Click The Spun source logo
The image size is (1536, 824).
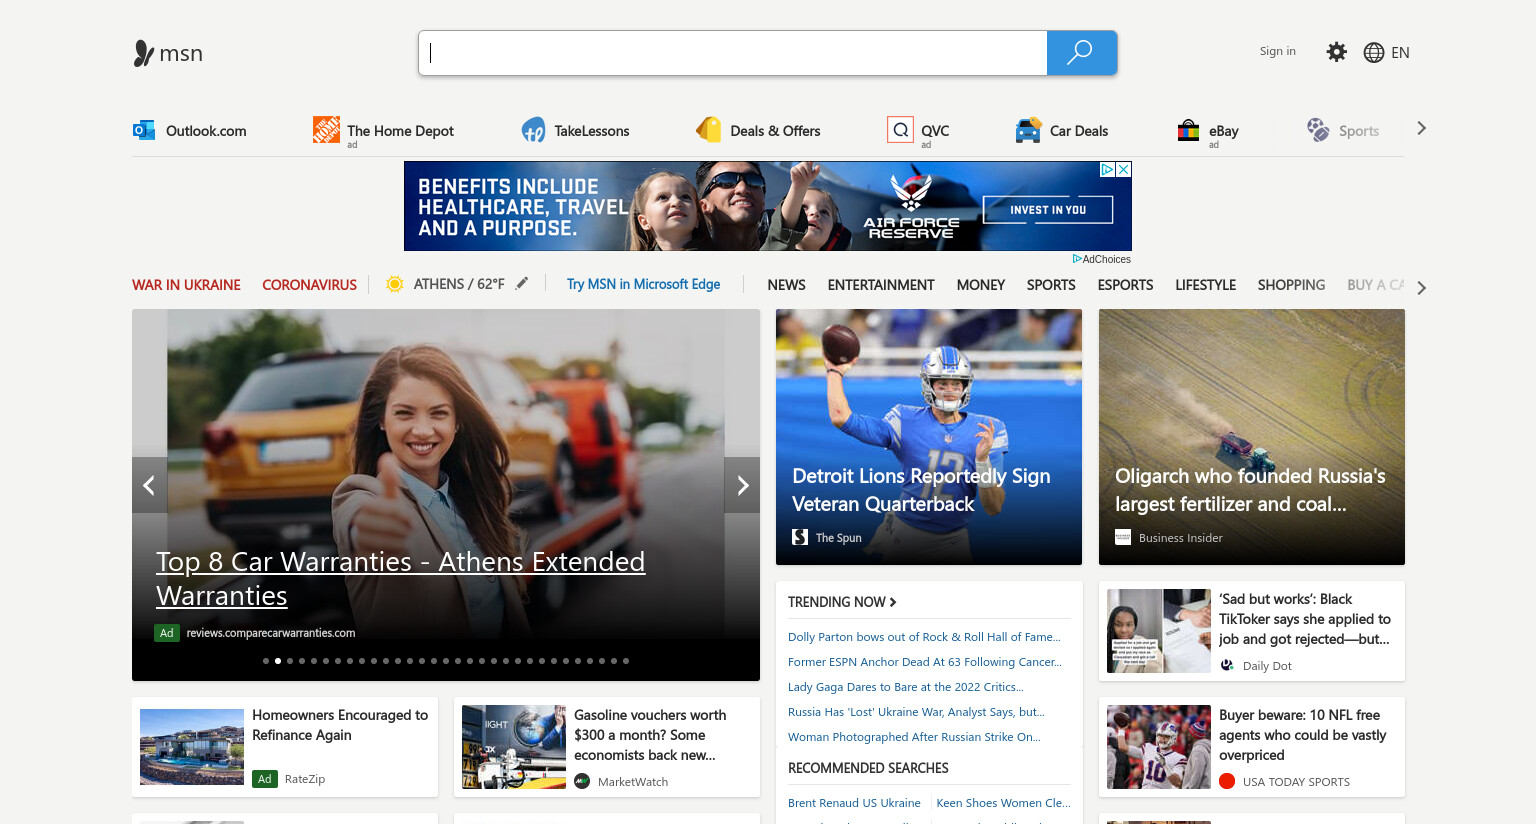(x=800, y=537)
